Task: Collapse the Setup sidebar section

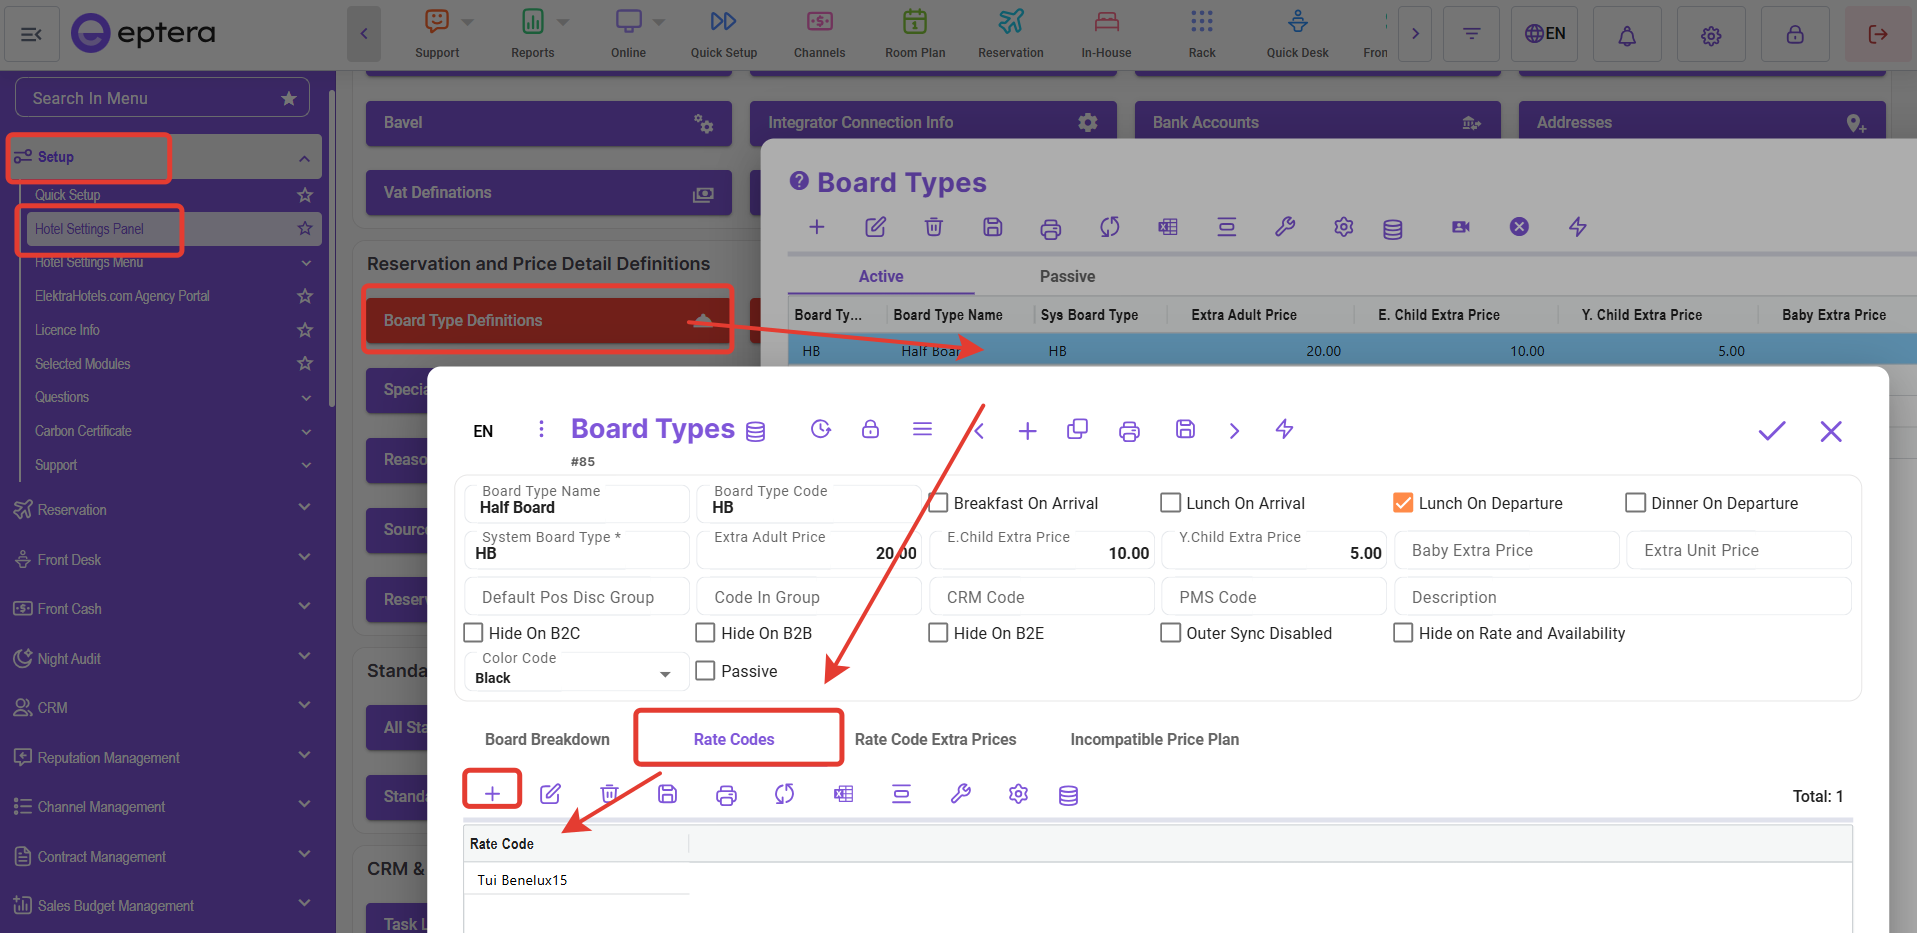Action: [x=303, y=158]
